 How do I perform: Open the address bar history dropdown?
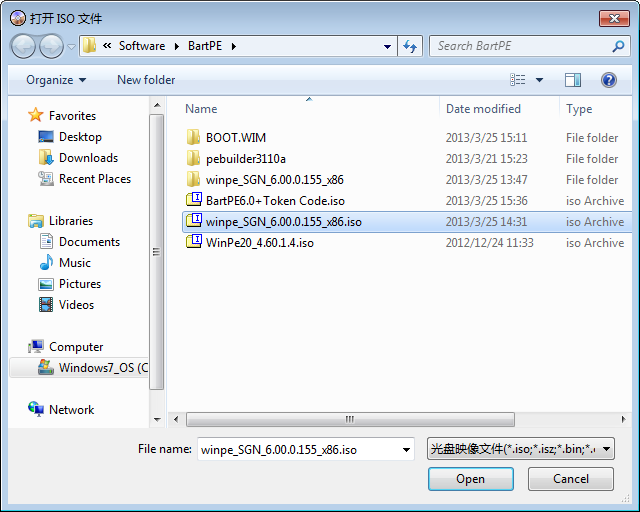(388, 46)
